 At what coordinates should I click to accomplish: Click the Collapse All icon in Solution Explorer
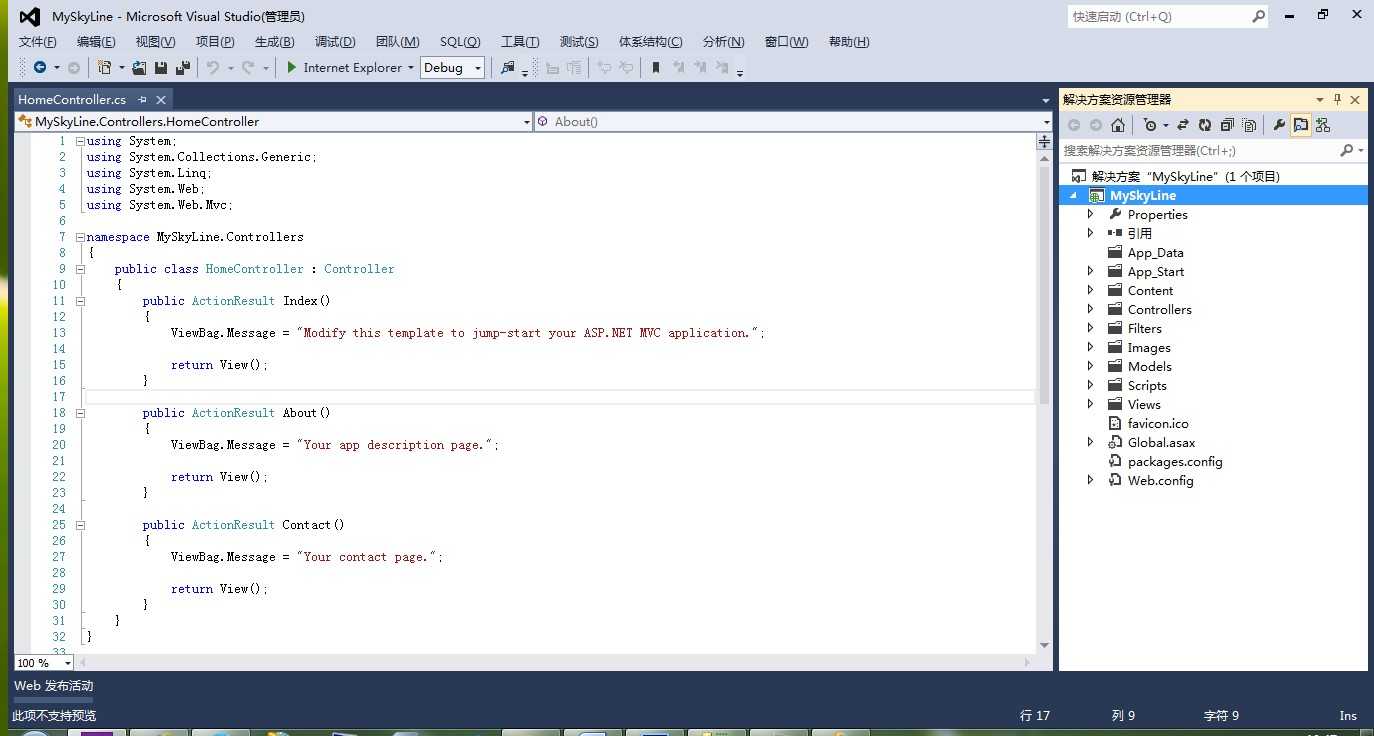(1227, 125)
